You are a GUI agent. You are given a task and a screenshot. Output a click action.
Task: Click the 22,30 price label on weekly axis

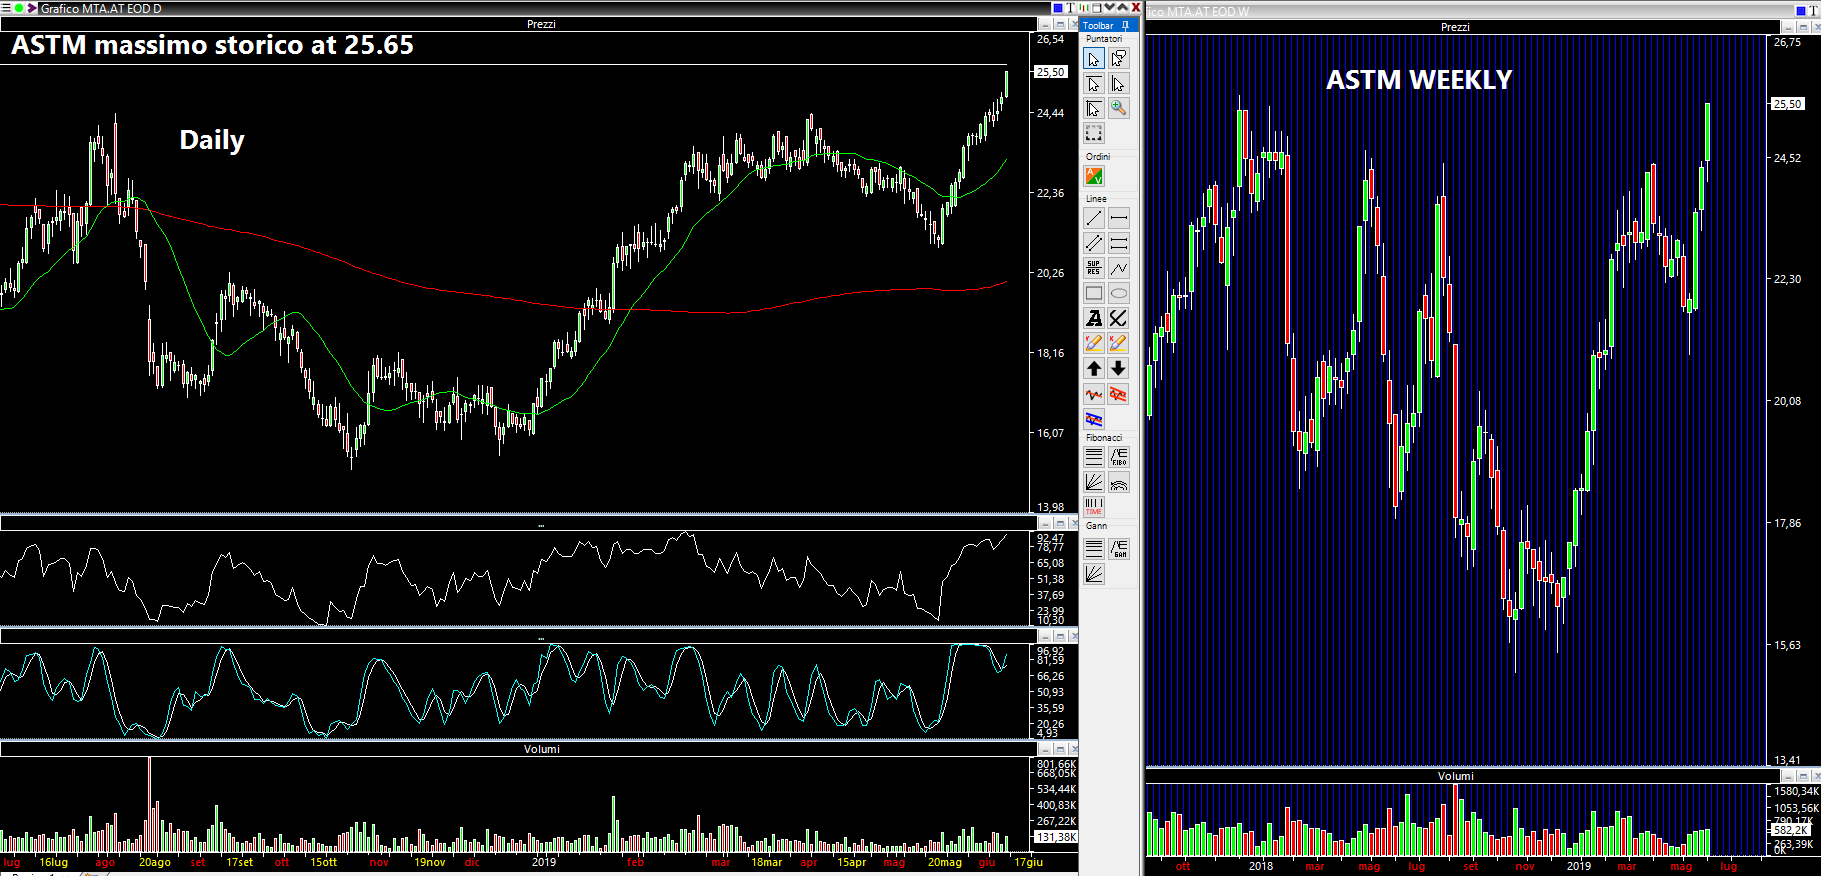[x=1787, y=279]
